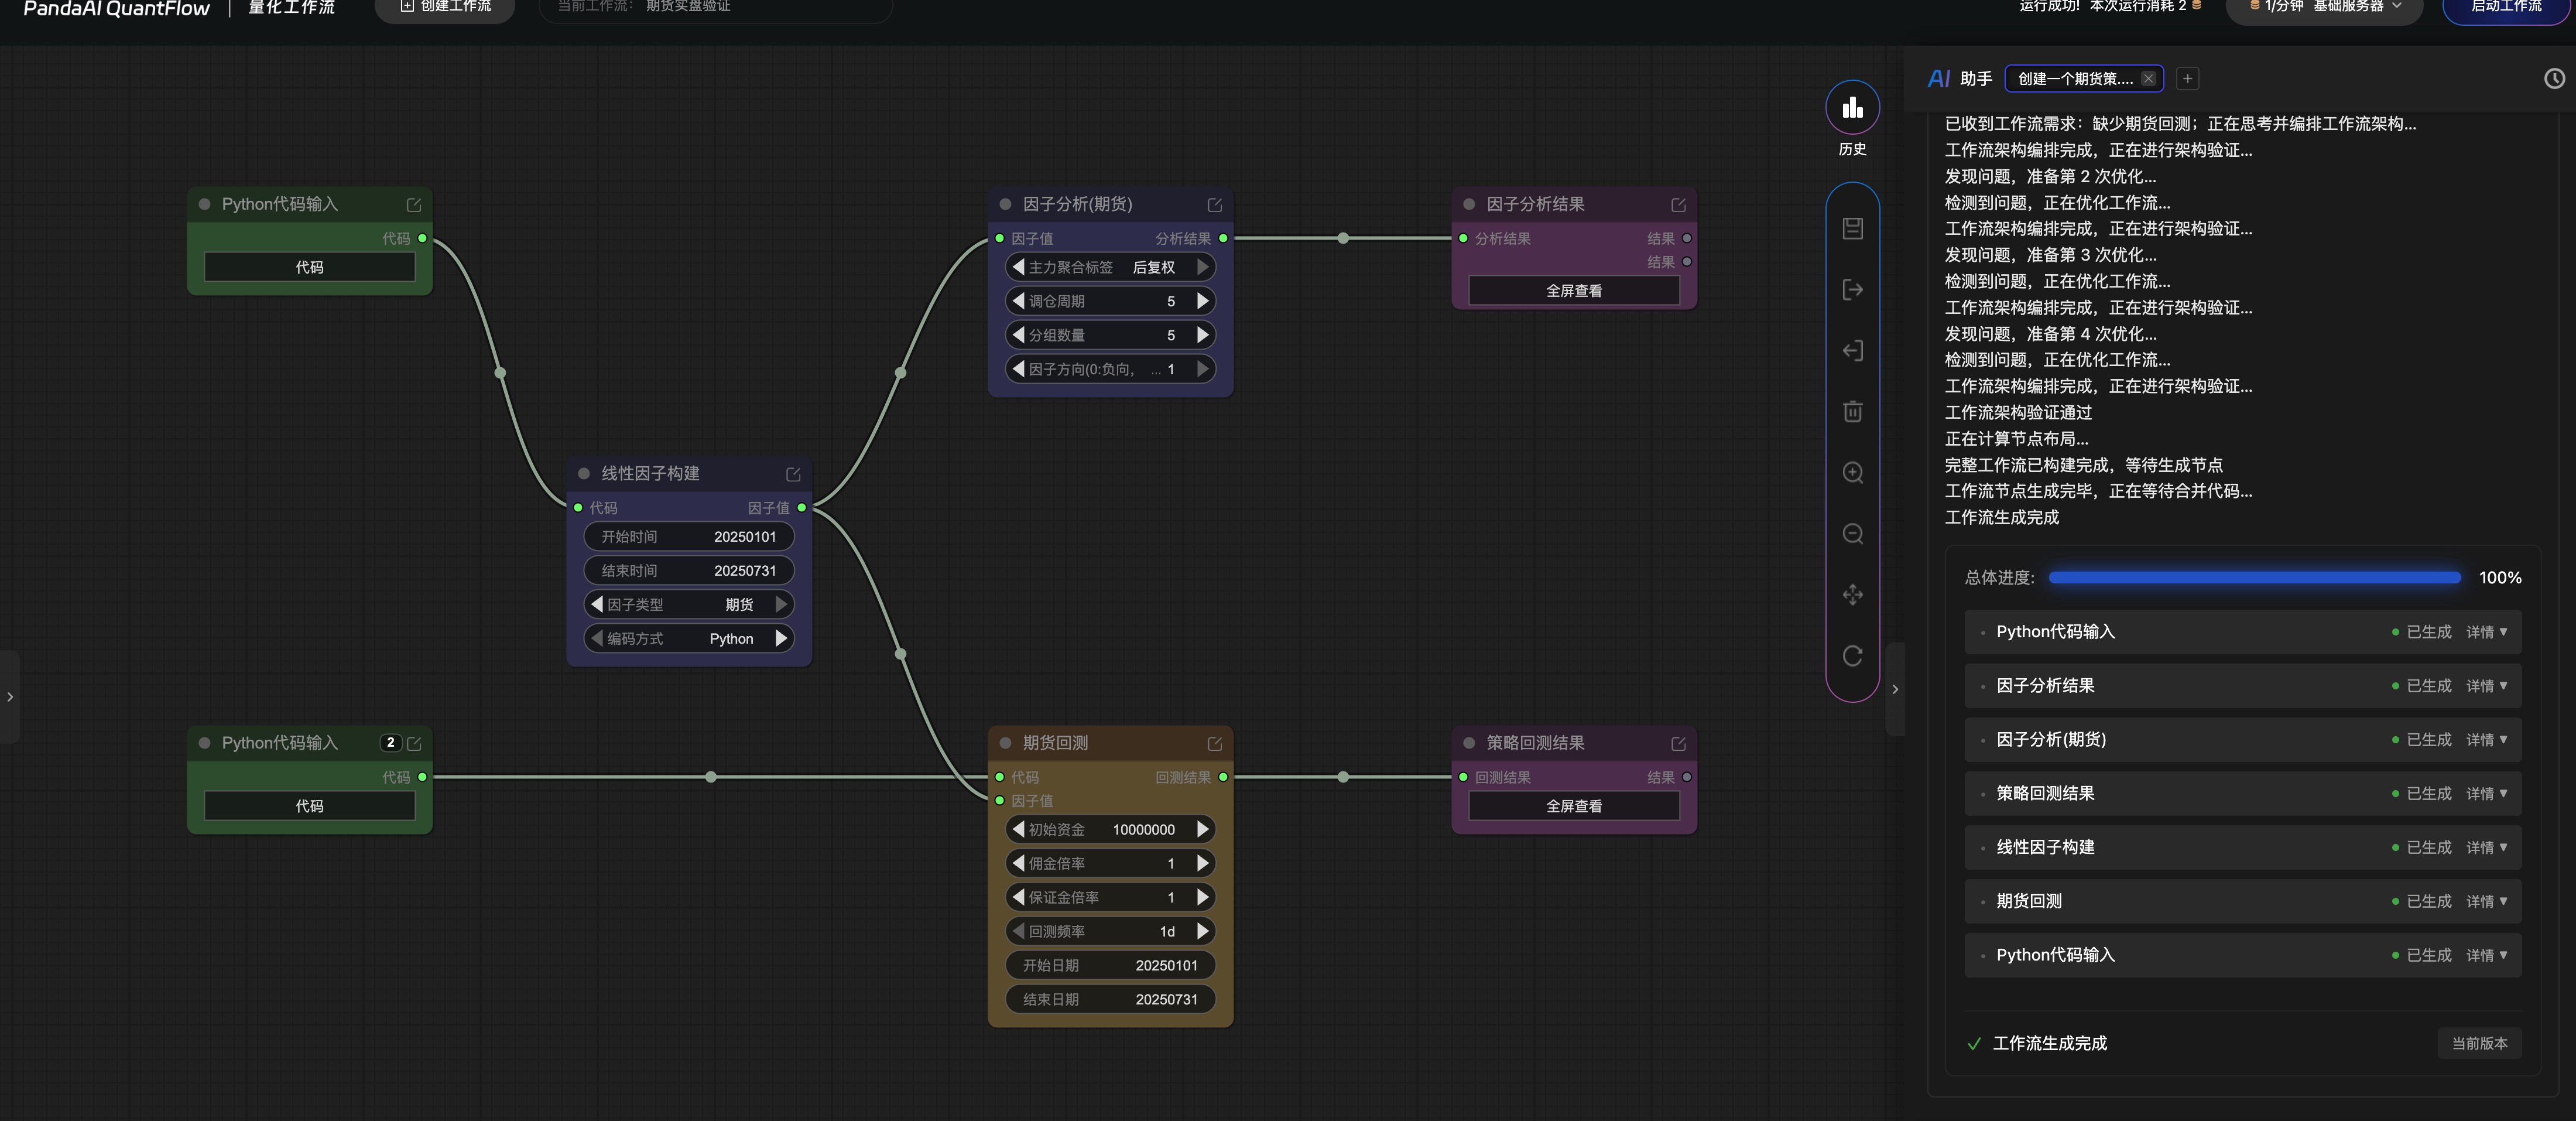Toggle the status dot on the 线性因子构建 node
The height and width of the screenshot is (1121, 2576).
point(583,473)
